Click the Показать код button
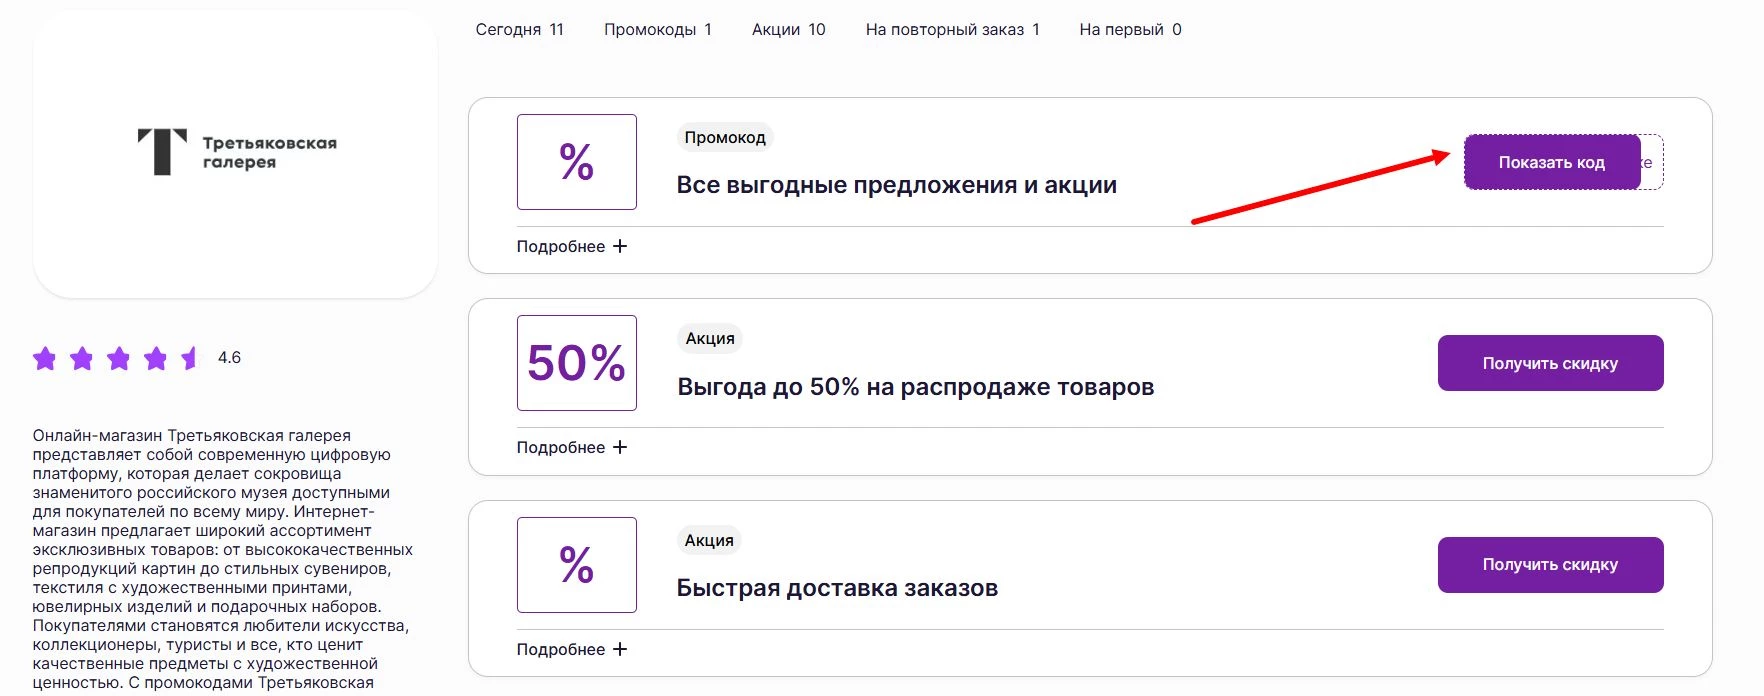This screenshot has height=696, width=1764. [1552, 161]
